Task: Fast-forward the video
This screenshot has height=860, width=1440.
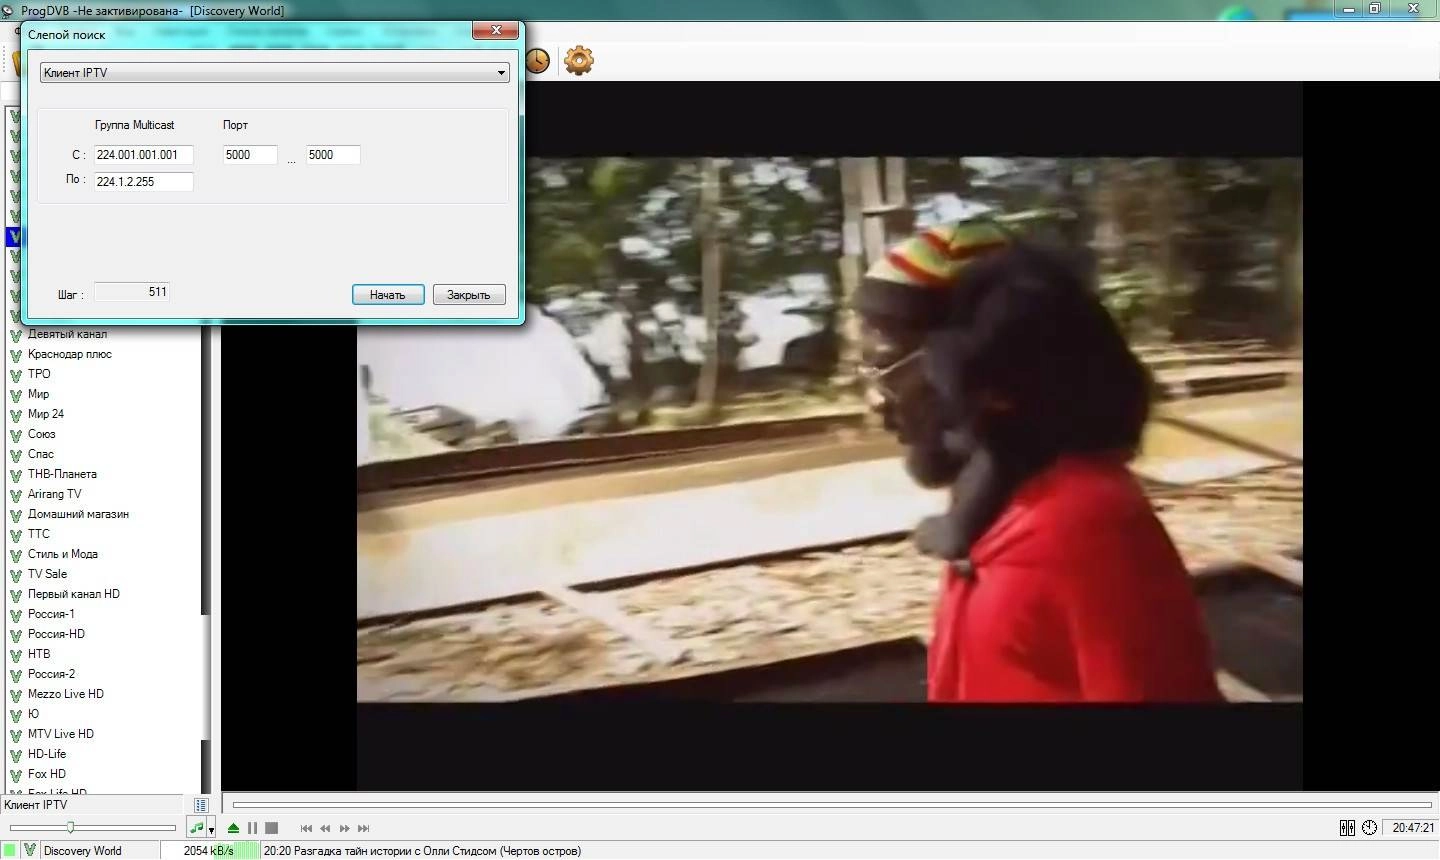Action: (x=344, y=828)
